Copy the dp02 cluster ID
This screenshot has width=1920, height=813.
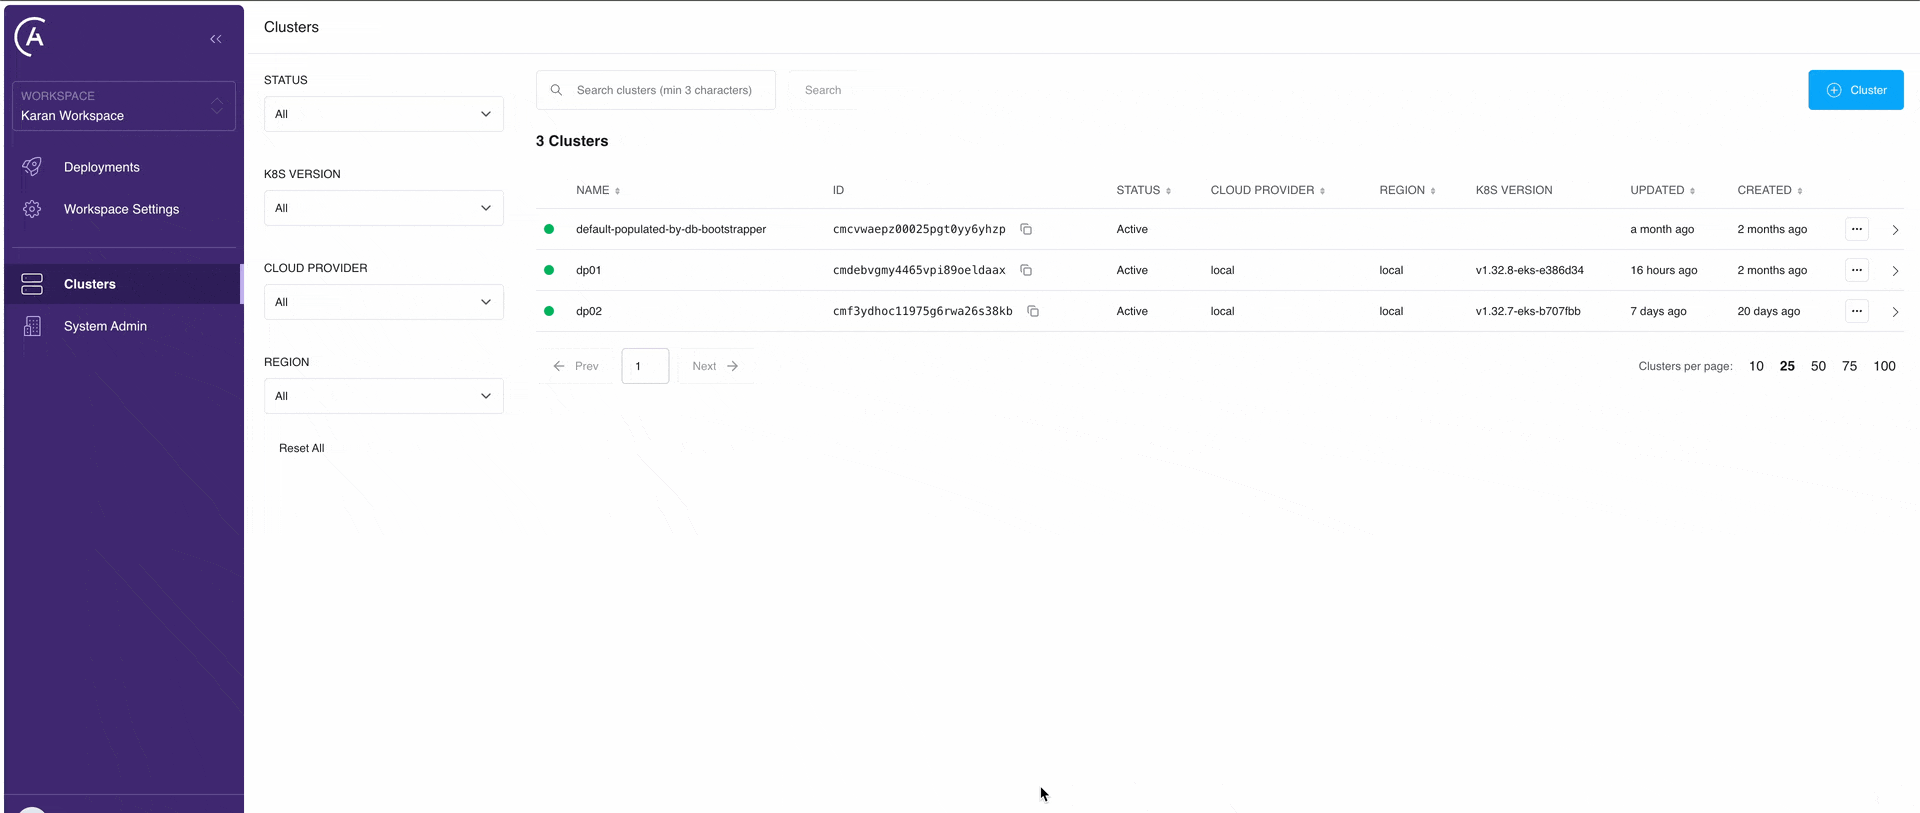click(x=1033, y=311)
